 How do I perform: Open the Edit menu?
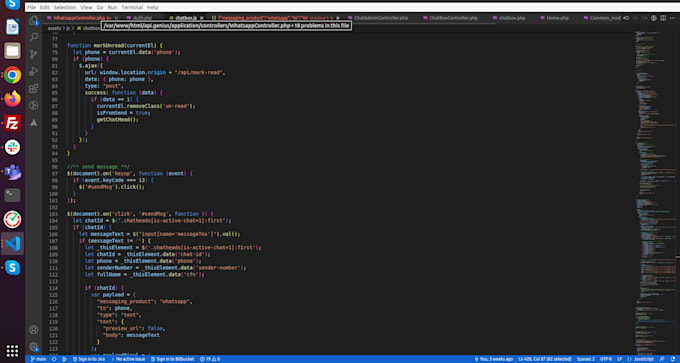point(45,7)
